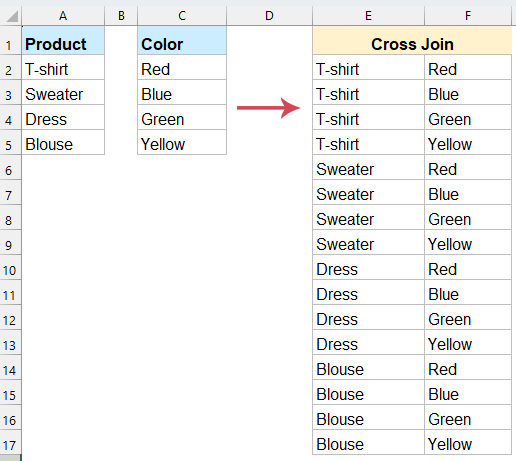Click Blouse in cell E15
The image size is (516, 461).
pyautogui.click(x=368, y=392)
